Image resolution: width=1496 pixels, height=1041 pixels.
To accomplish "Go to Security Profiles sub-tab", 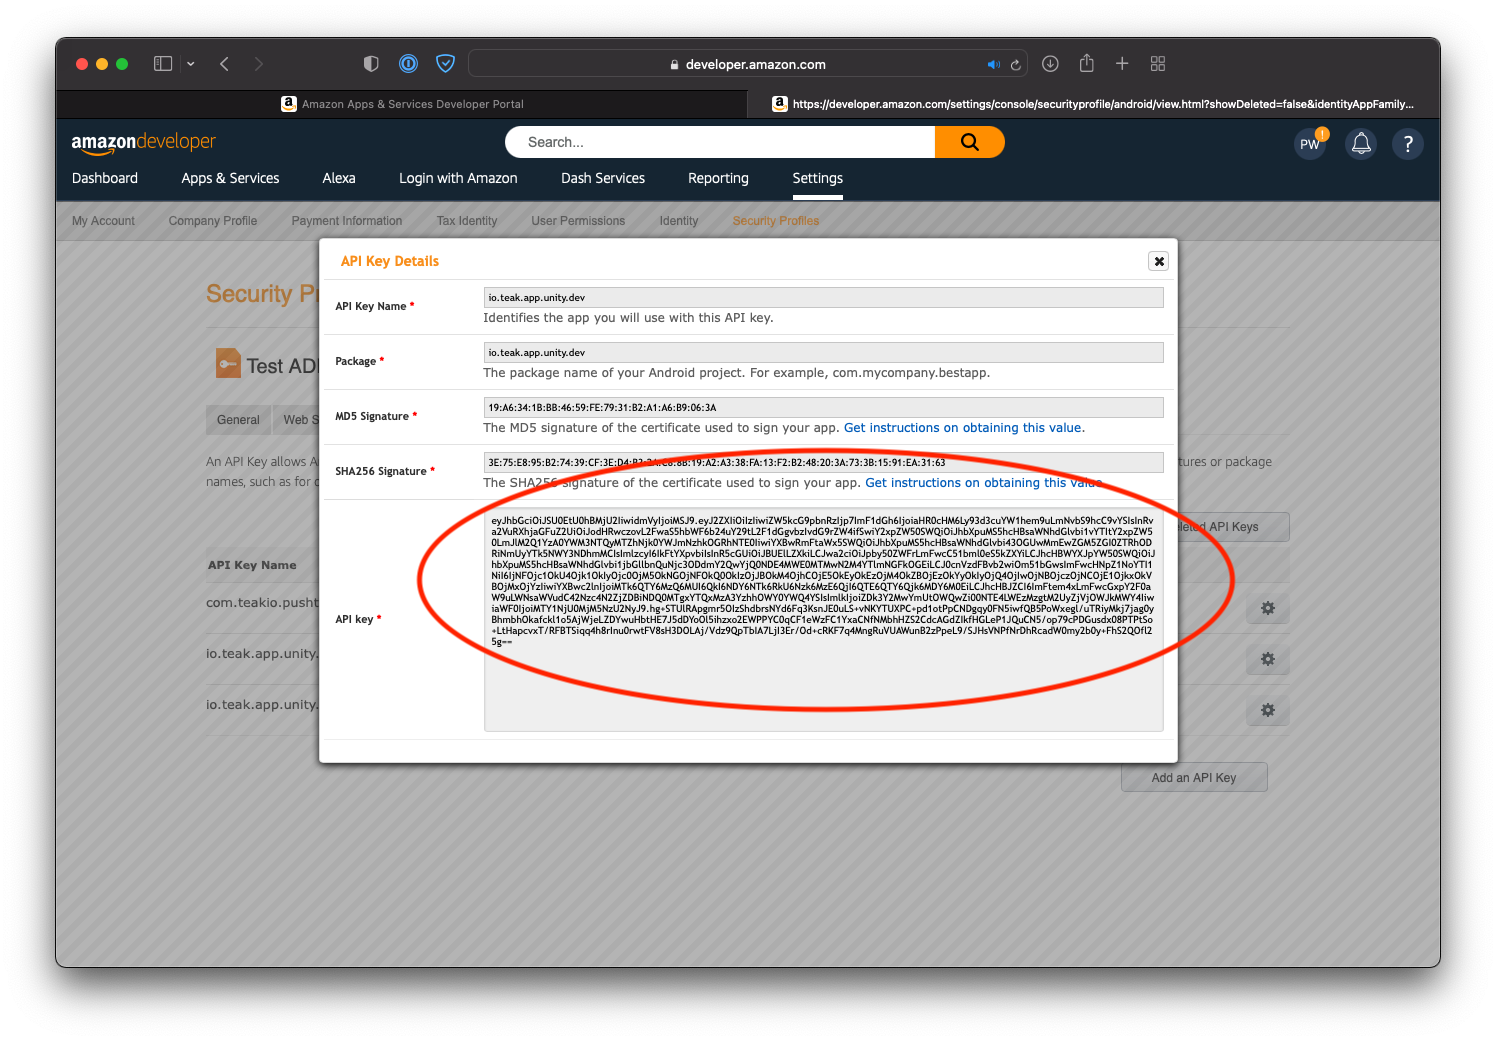I will point(776,221).
